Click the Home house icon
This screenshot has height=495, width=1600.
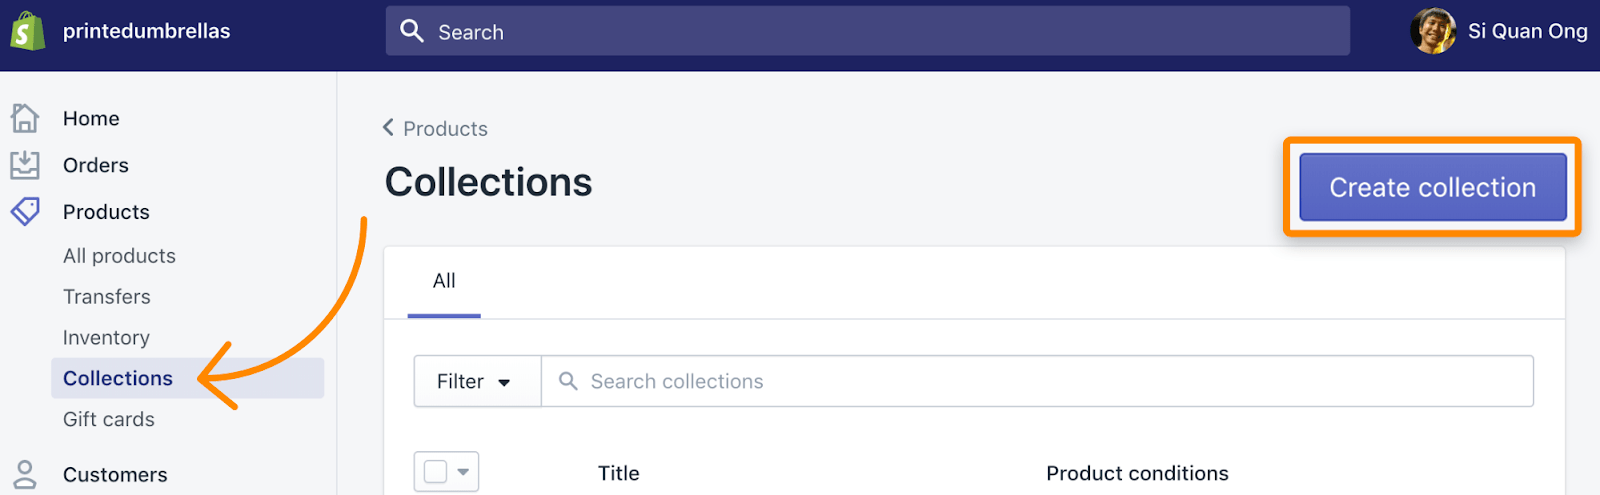[25, 118]
